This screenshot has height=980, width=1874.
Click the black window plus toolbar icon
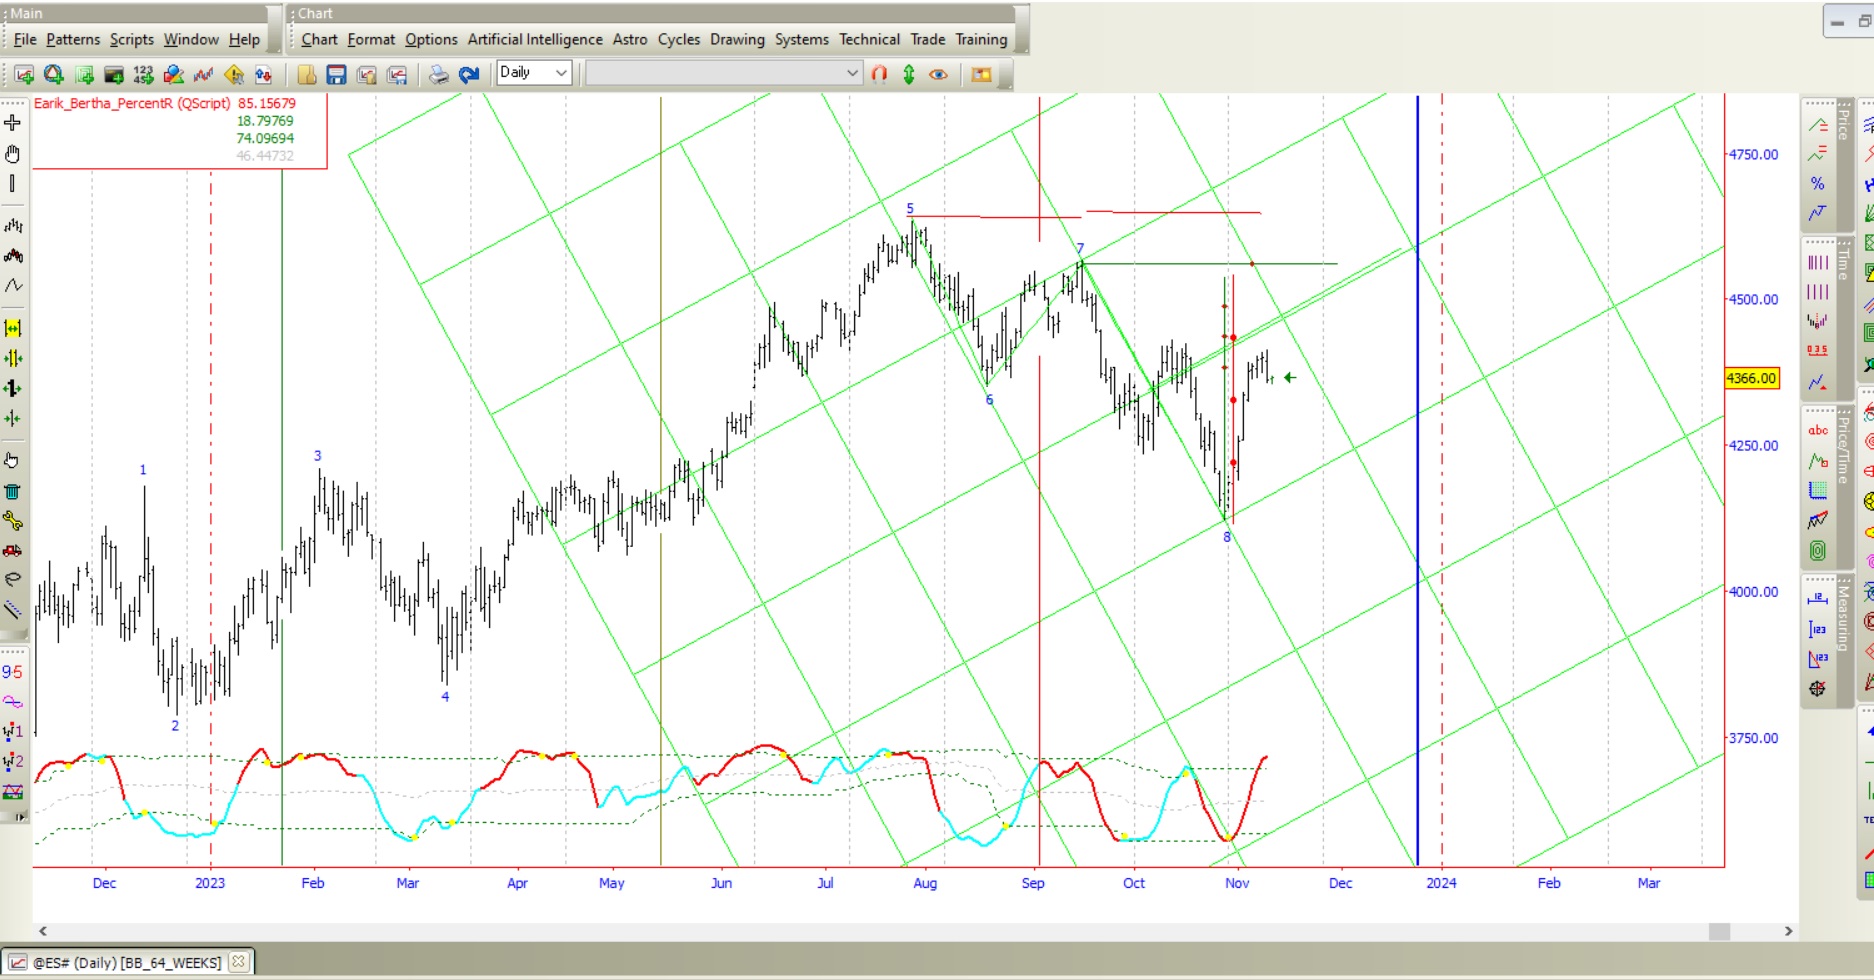tap(114, 75)
